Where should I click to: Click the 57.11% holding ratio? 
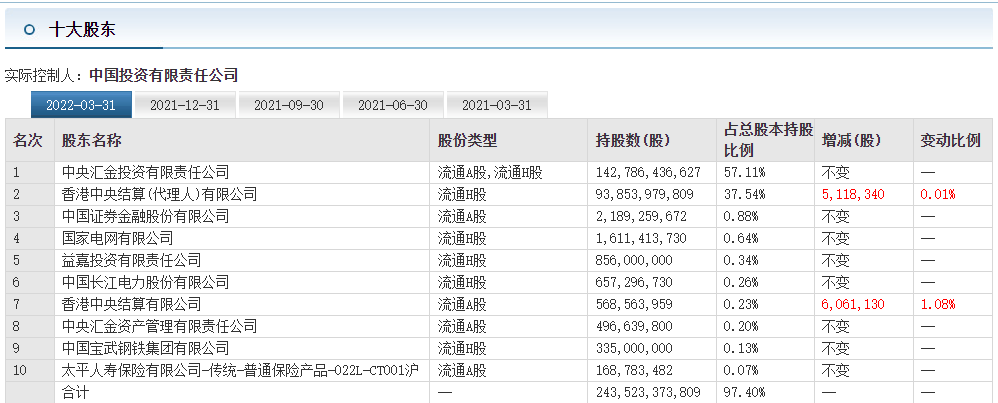[x=745, y=173]
